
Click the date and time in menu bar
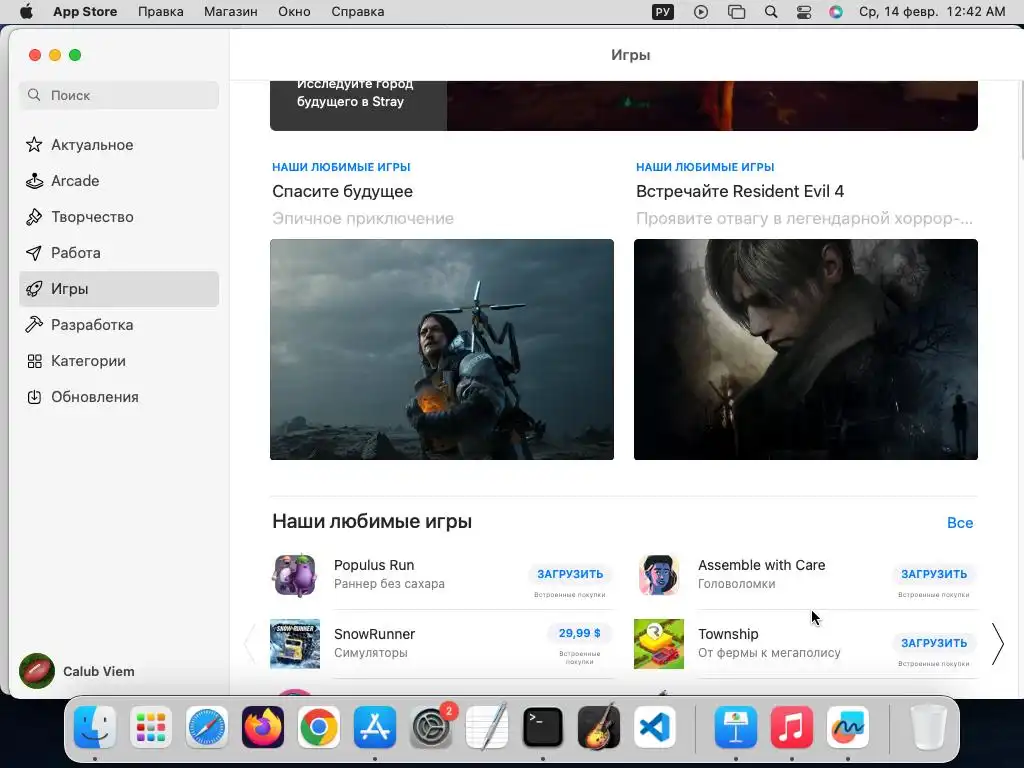click(932, 12)
